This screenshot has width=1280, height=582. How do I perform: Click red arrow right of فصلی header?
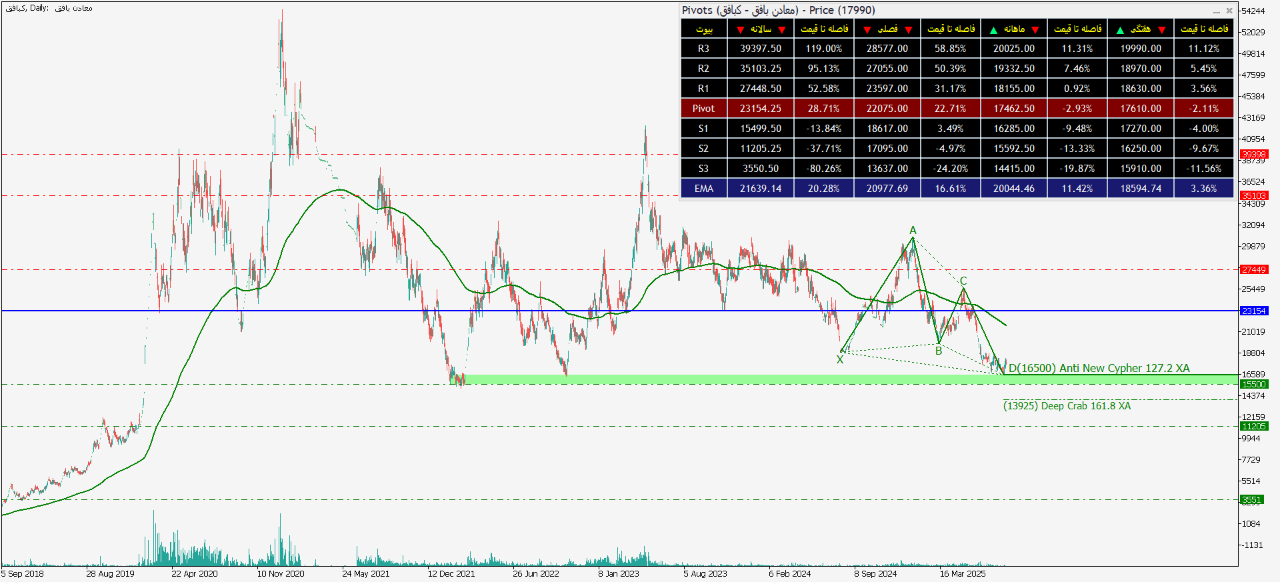tap(908, 30)
